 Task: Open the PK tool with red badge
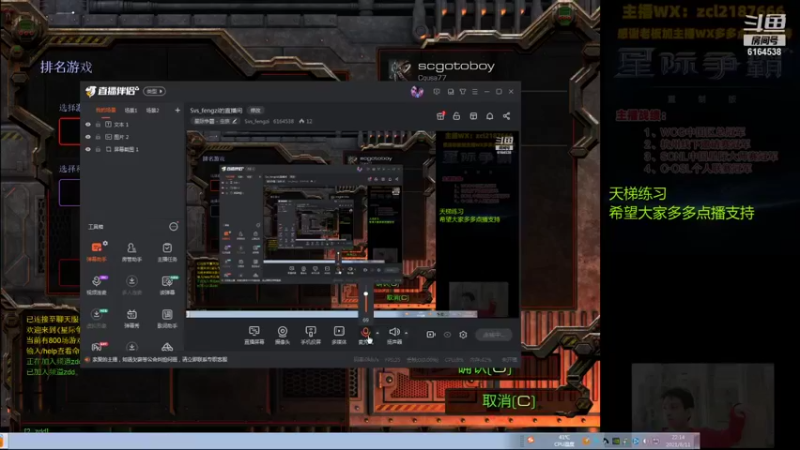97,347
